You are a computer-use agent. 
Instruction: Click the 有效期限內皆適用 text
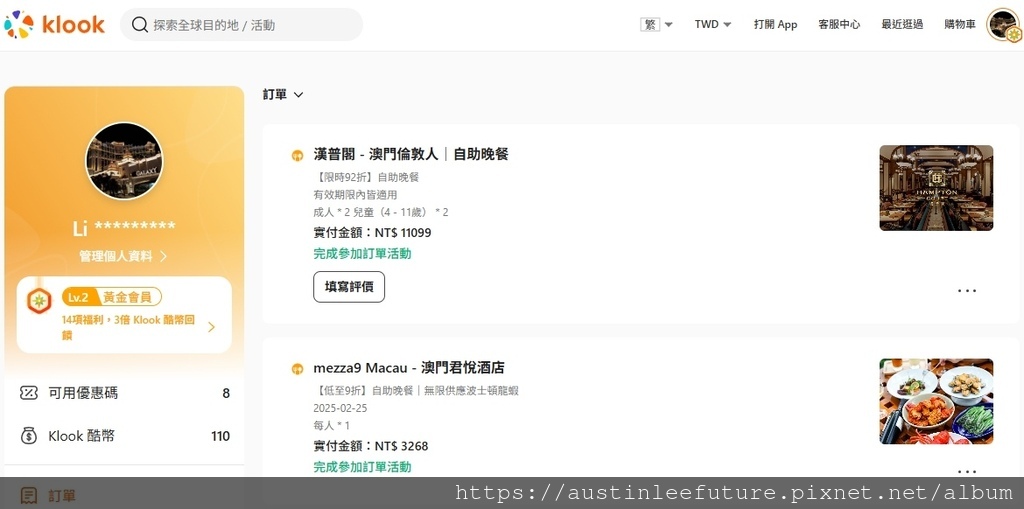[x=355, y=195]
